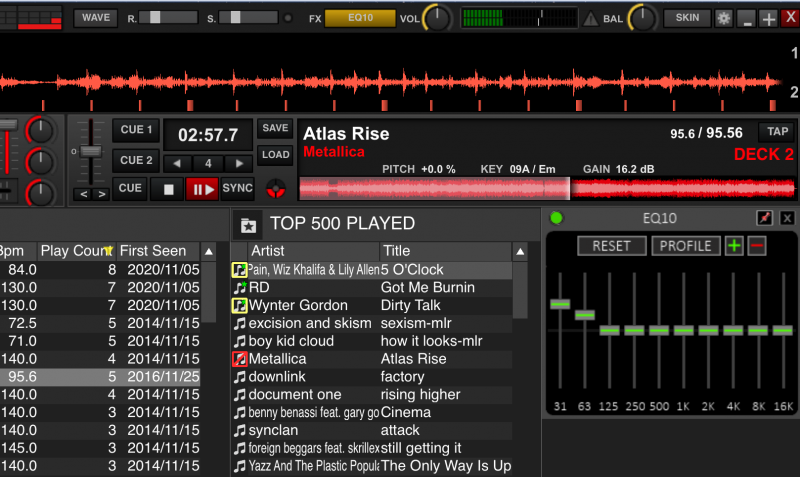The height and width of the screenshot is (477, 800).
Task: Decrease loop length with left arrow
Action: (x=177, y=164)
